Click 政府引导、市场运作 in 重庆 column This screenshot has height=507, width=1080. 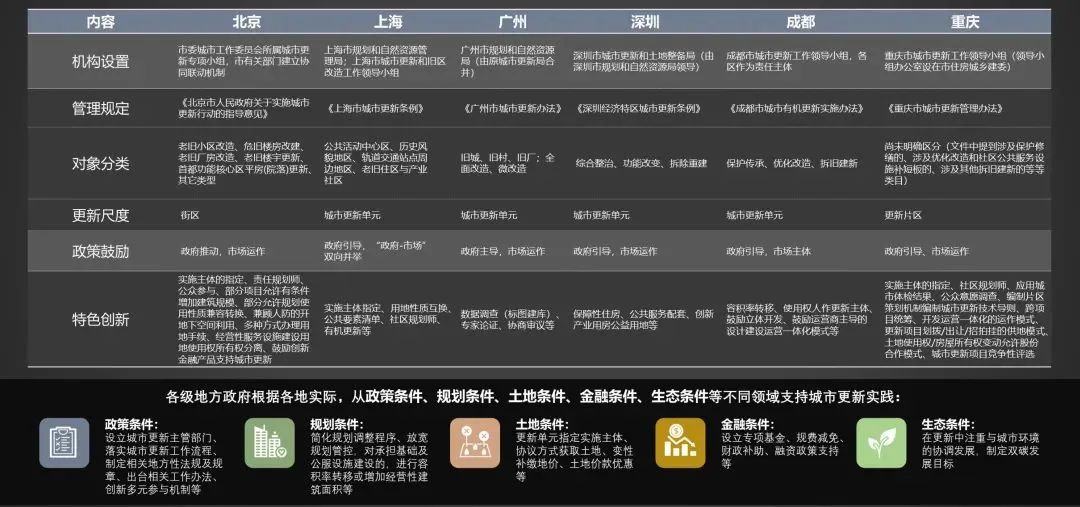[926, 251]
